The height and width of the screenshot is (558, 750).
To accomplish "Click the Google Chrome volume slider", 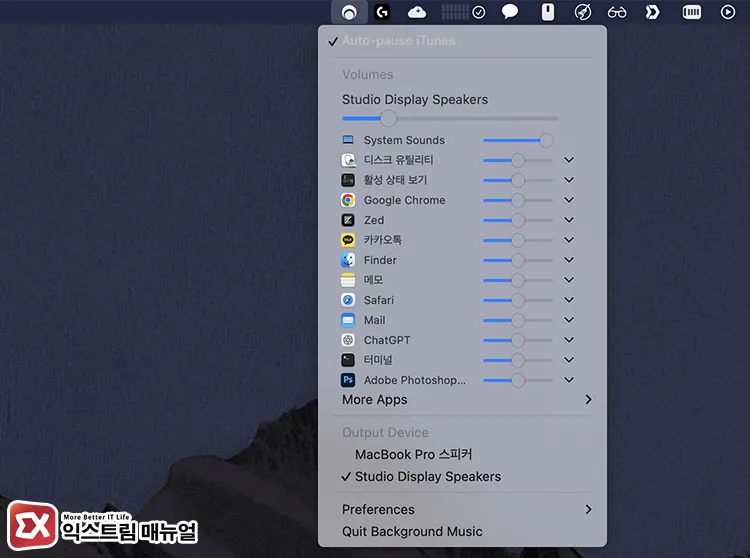I will [518, 200].
